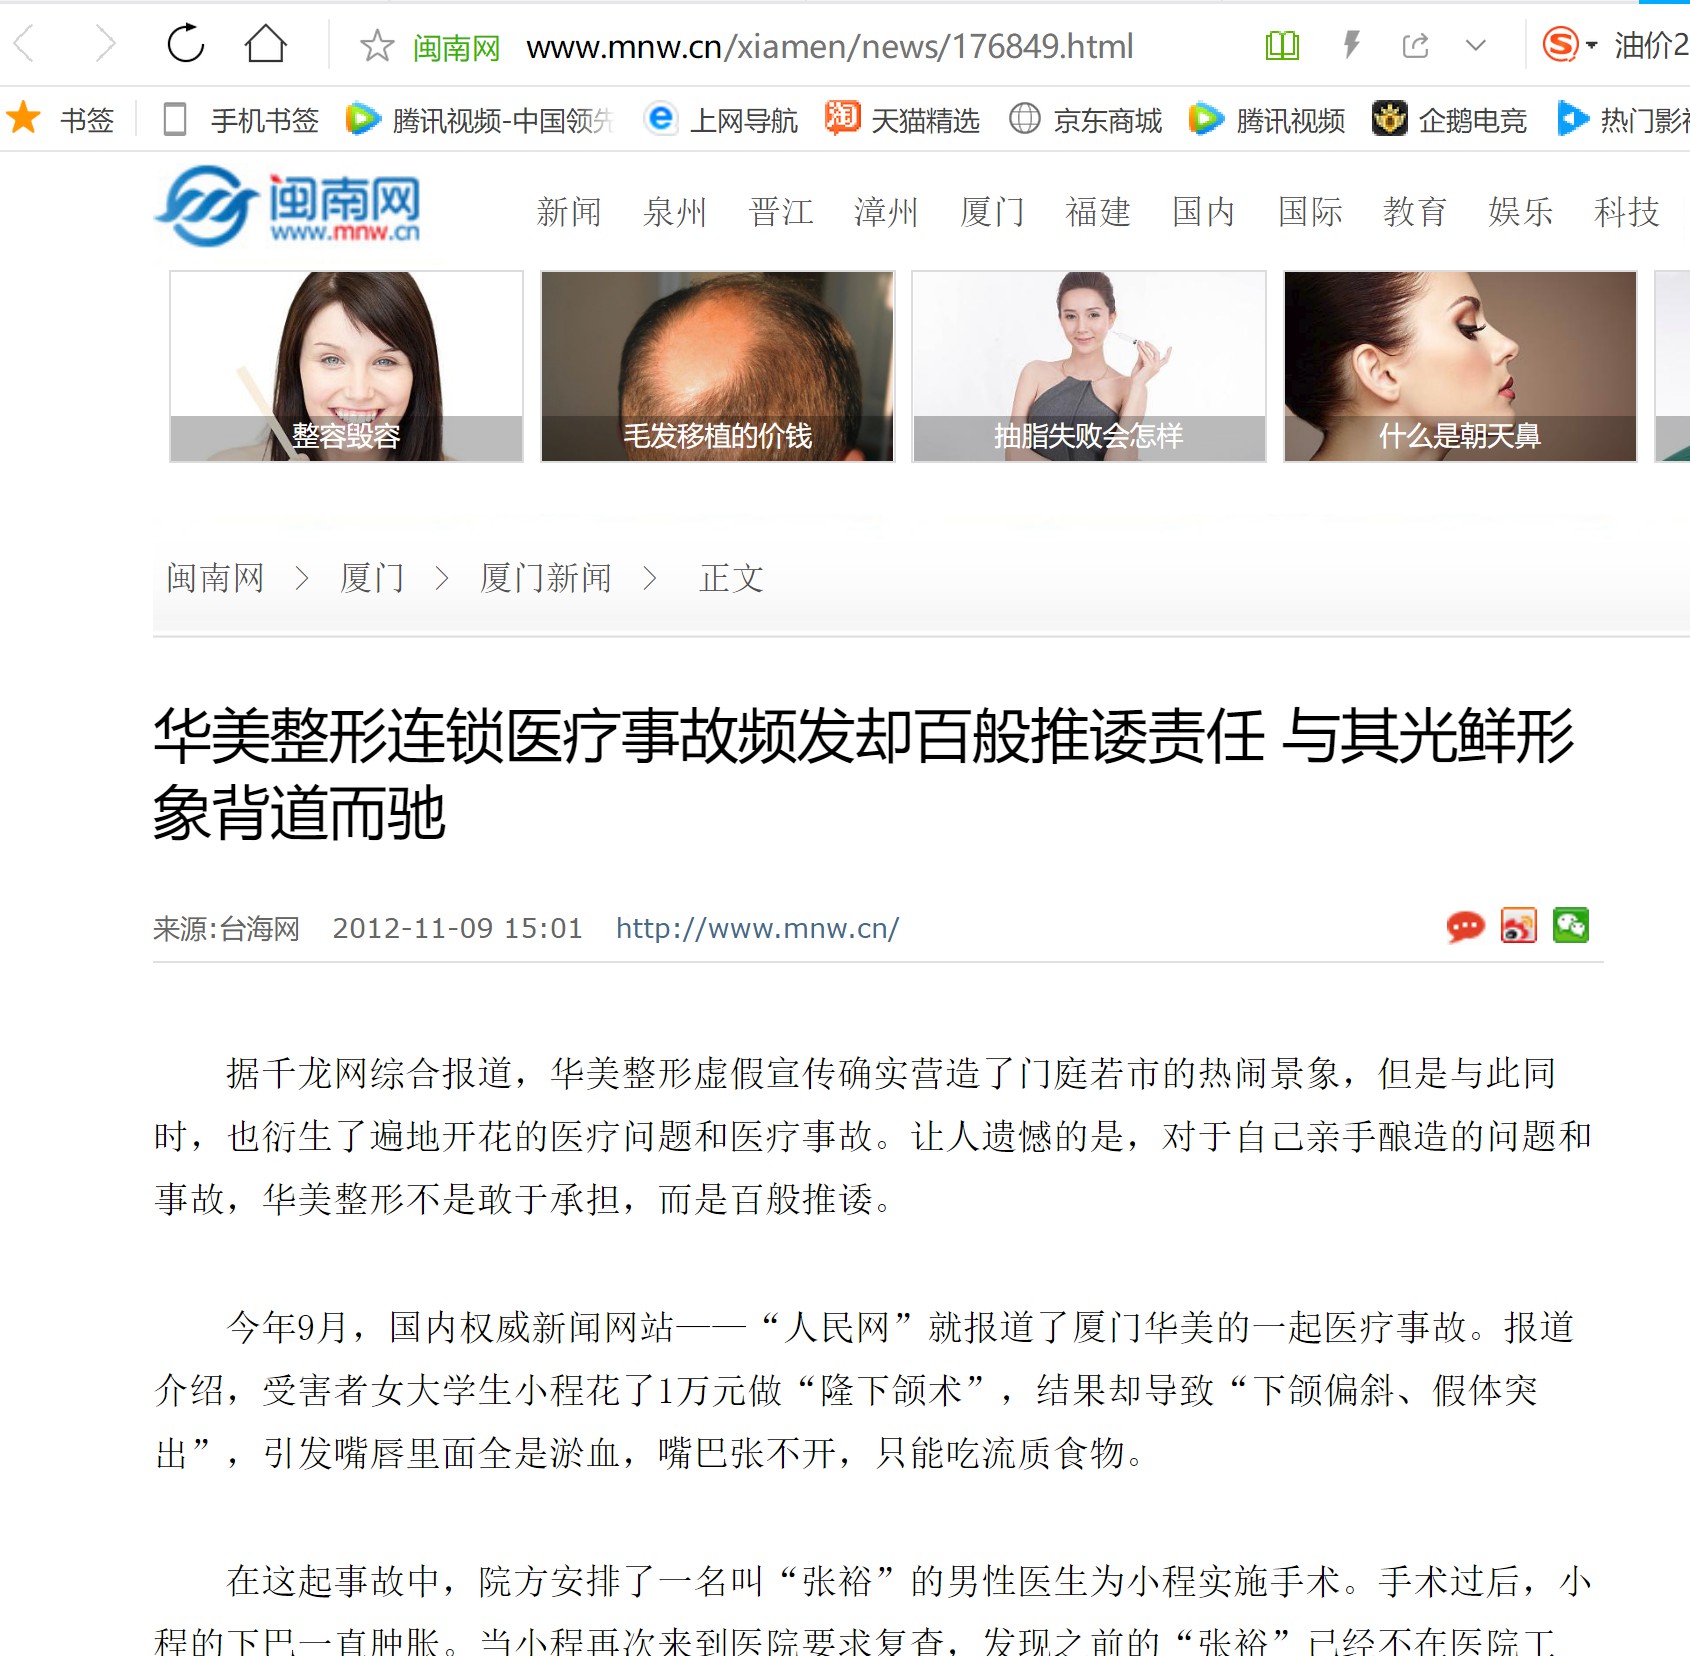This screenshot has height=1656, width=1690.
Task: Open Sogou search engine dropdown
Action: (x=1570, y=44)
